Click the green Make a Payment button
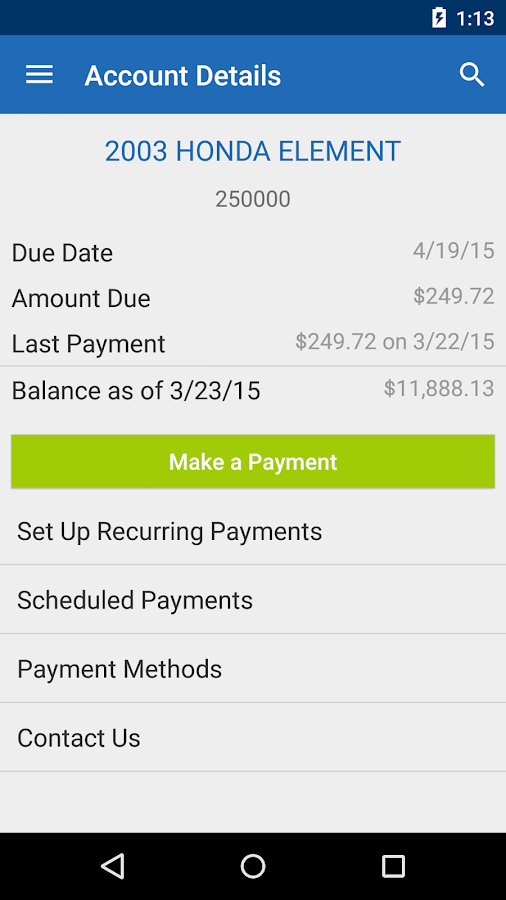The image size is (506, 900). 253,461
